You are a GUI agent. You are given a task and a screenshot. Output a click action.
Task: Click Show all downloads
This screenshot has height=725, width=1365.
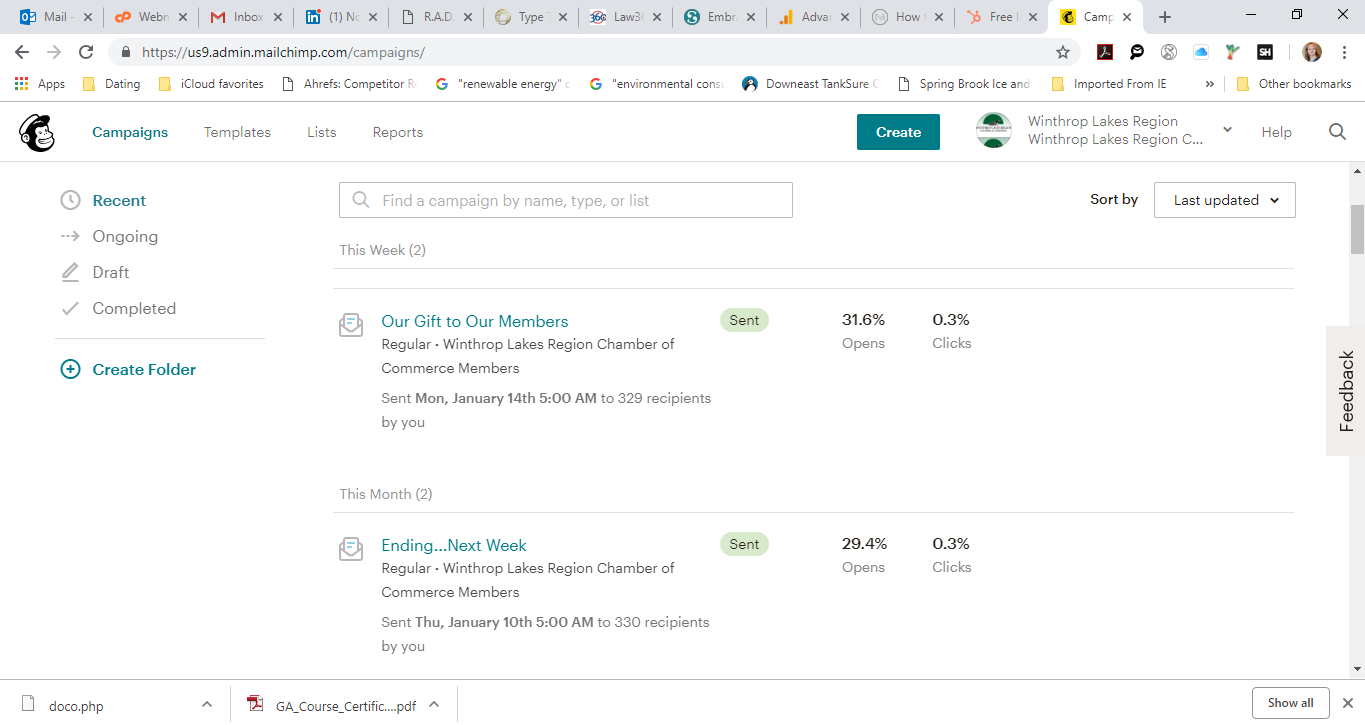pyautogui.click(x=1290, y=703)
